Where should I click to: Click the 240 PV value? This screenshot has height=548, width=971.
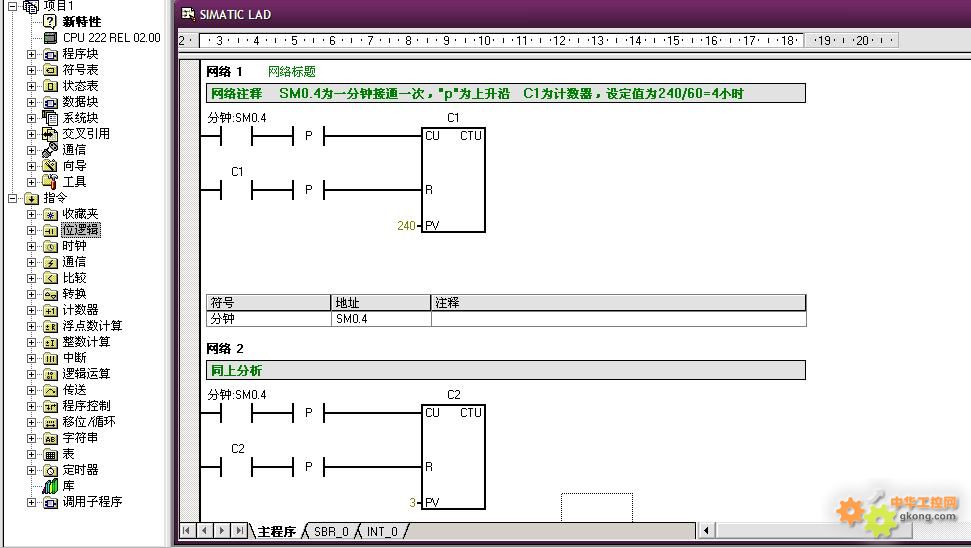[x=406, y=226]
